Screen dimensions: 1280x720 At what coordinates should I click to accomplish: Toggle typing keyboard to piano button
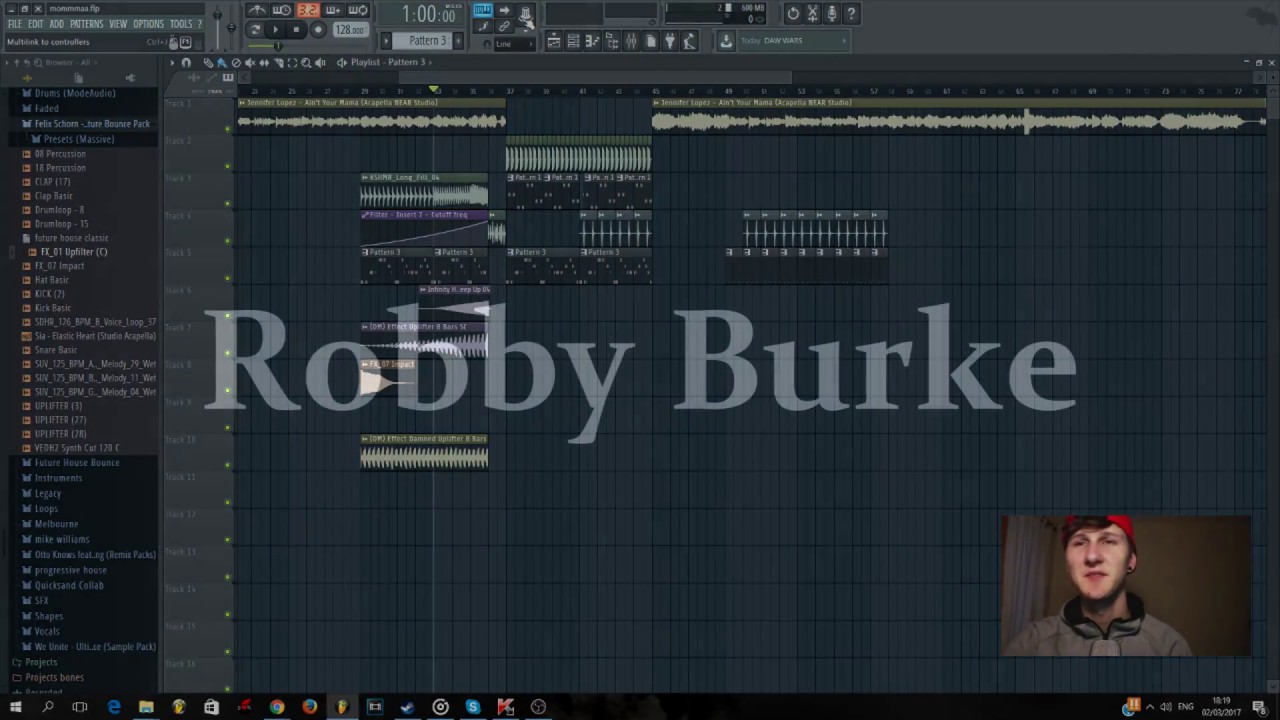482,10
